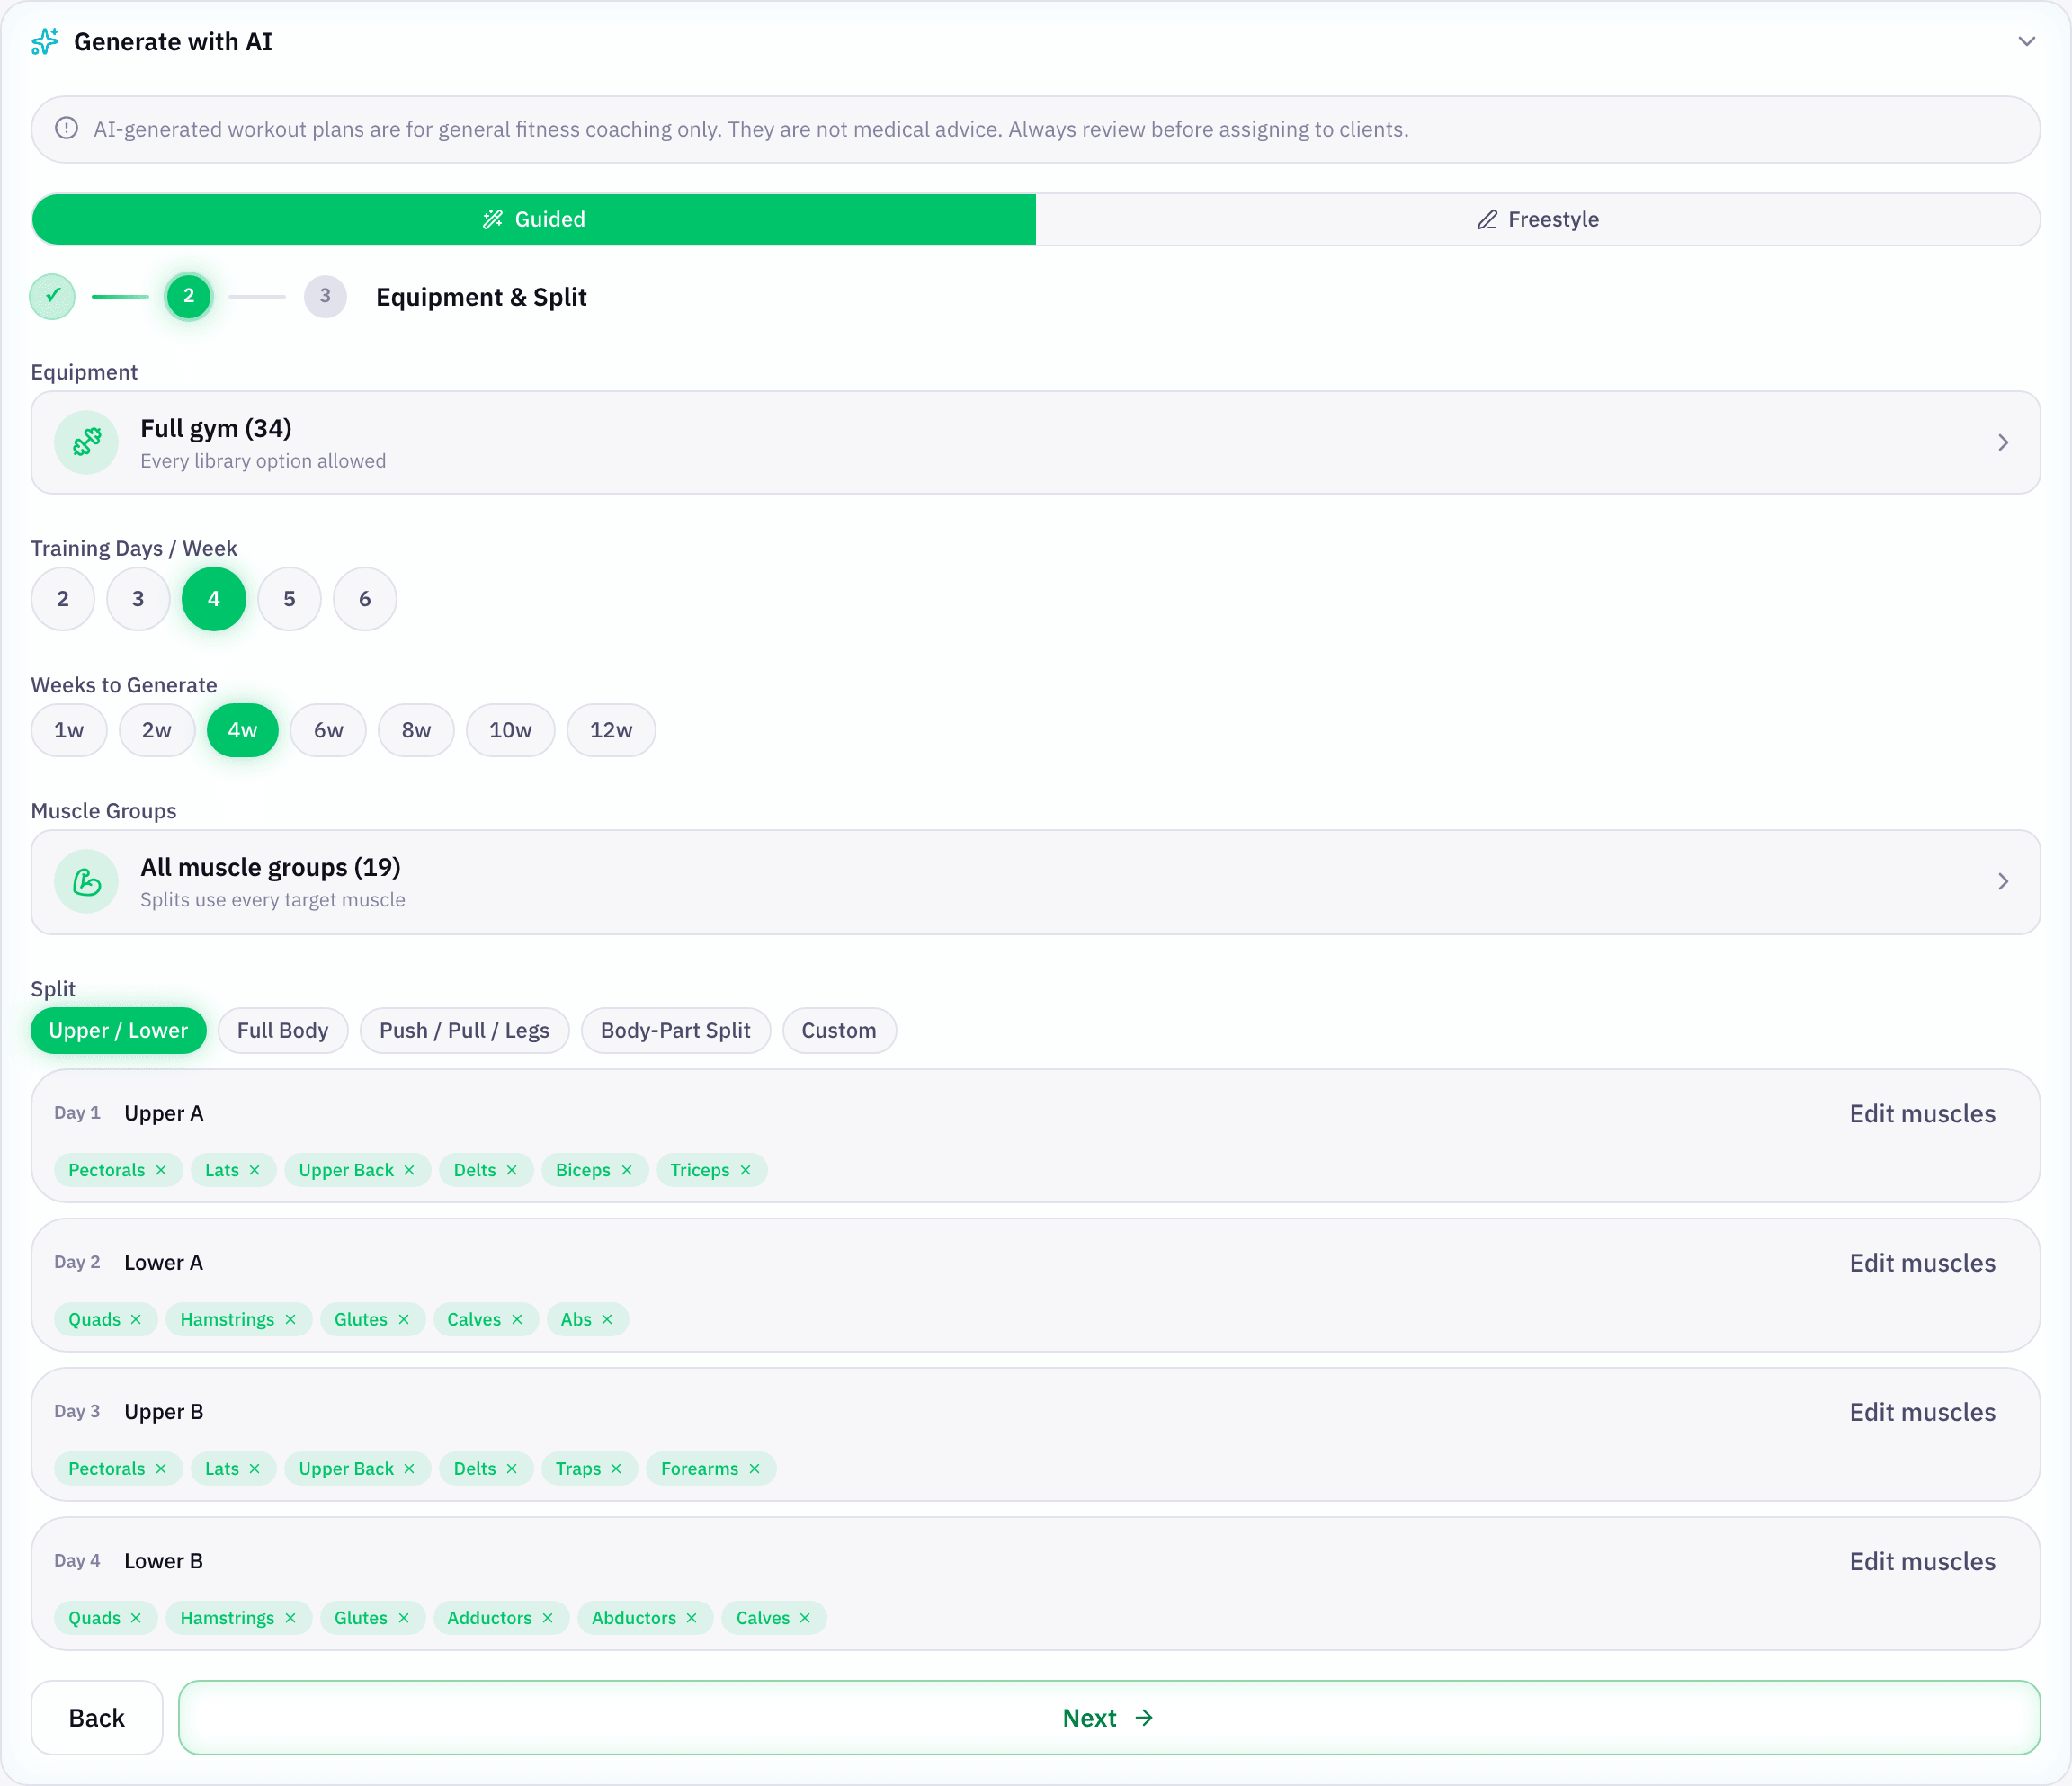Image resolution: width=2072 pixels, height=1786 pixels.
Task: Remove Lats from Upper B
Action: (x=254, y=1469)
